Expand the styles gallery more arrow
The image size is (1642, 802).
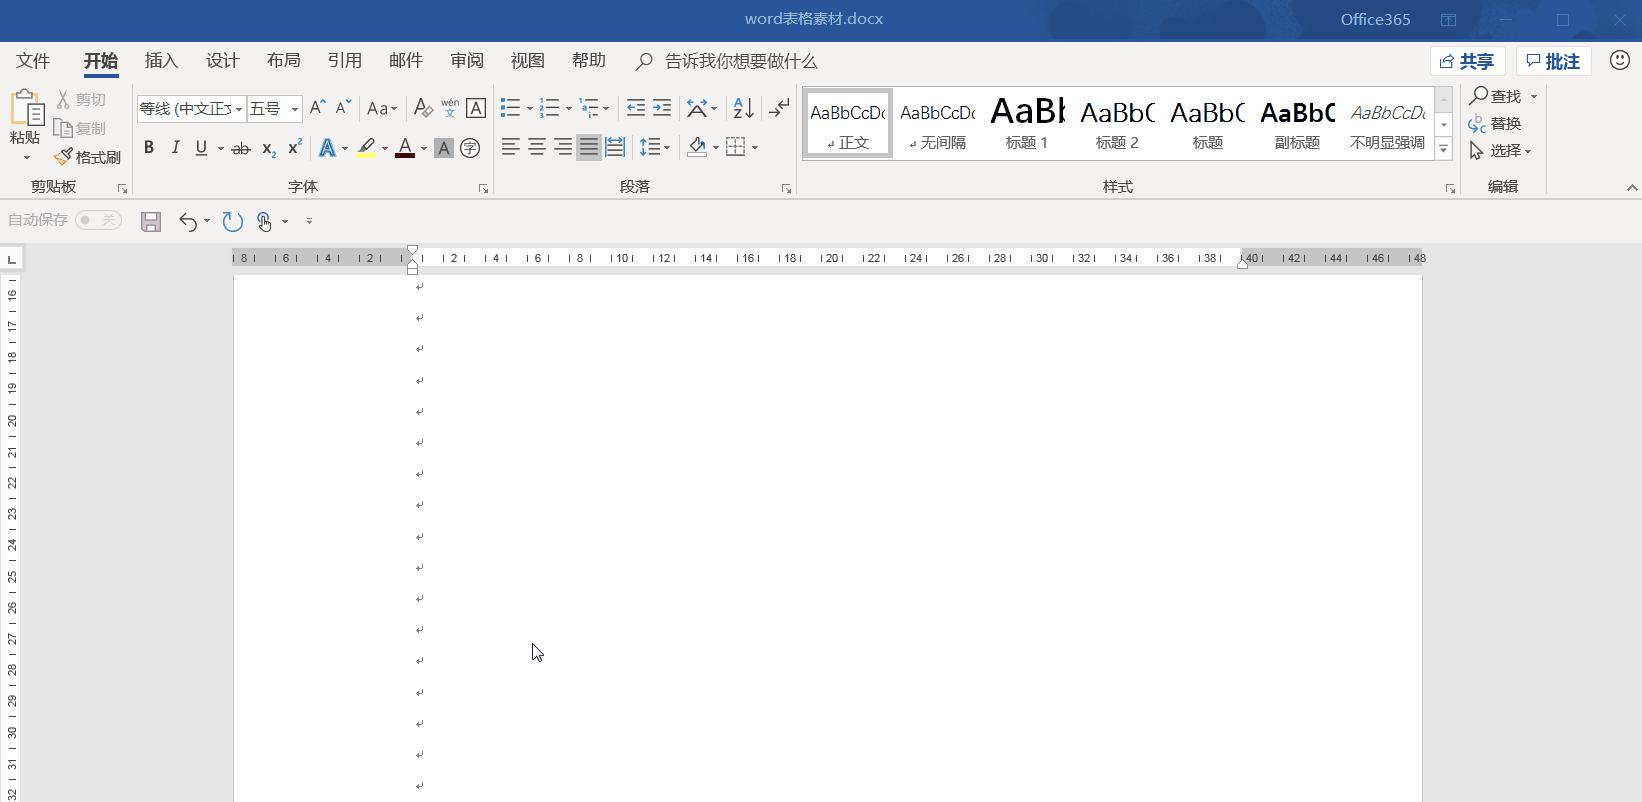pos(1443,149)
